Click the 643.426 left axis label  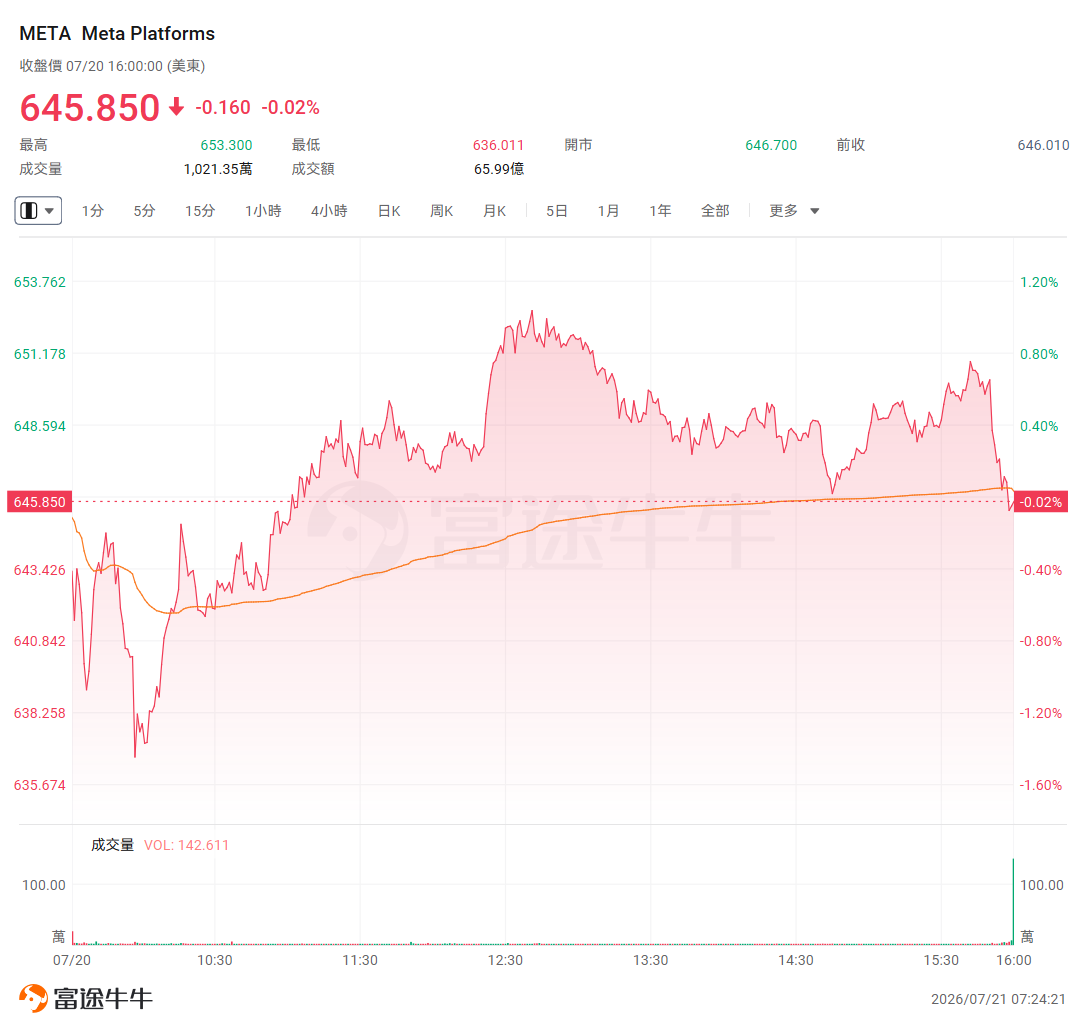pos(39,570)
